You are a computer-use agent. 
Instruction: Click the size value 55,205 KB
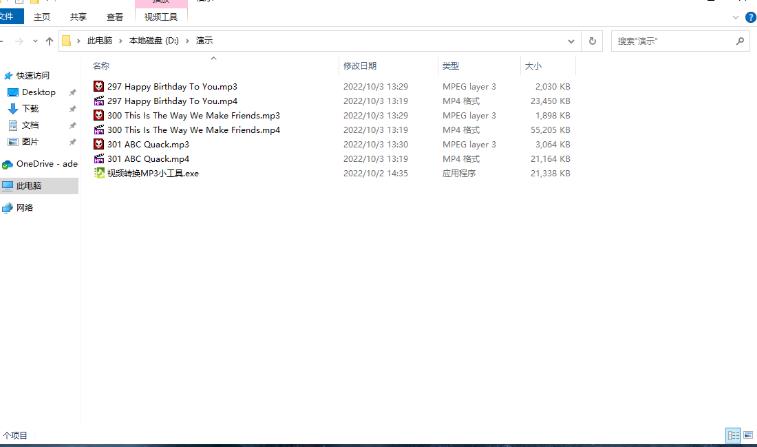click(550, 130)
